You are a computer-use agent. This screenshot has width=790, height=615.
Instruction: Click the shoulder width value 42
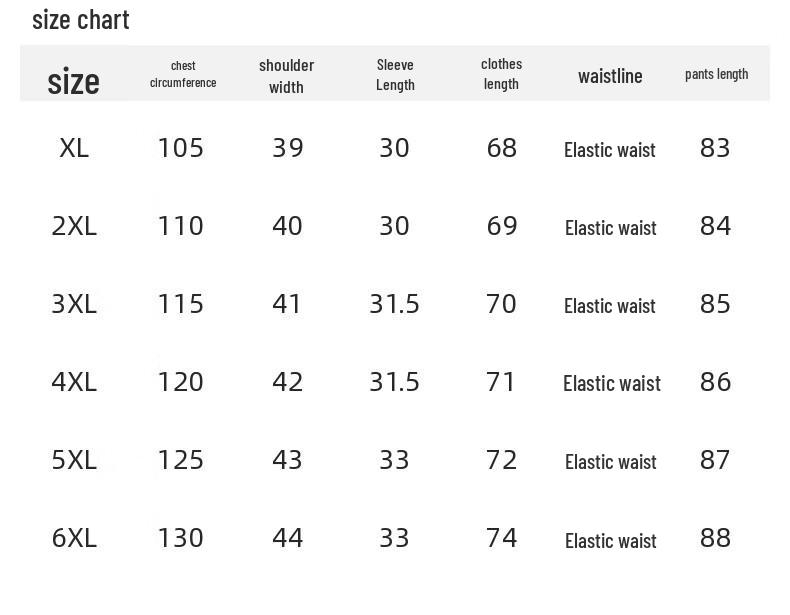coord(287,382)
